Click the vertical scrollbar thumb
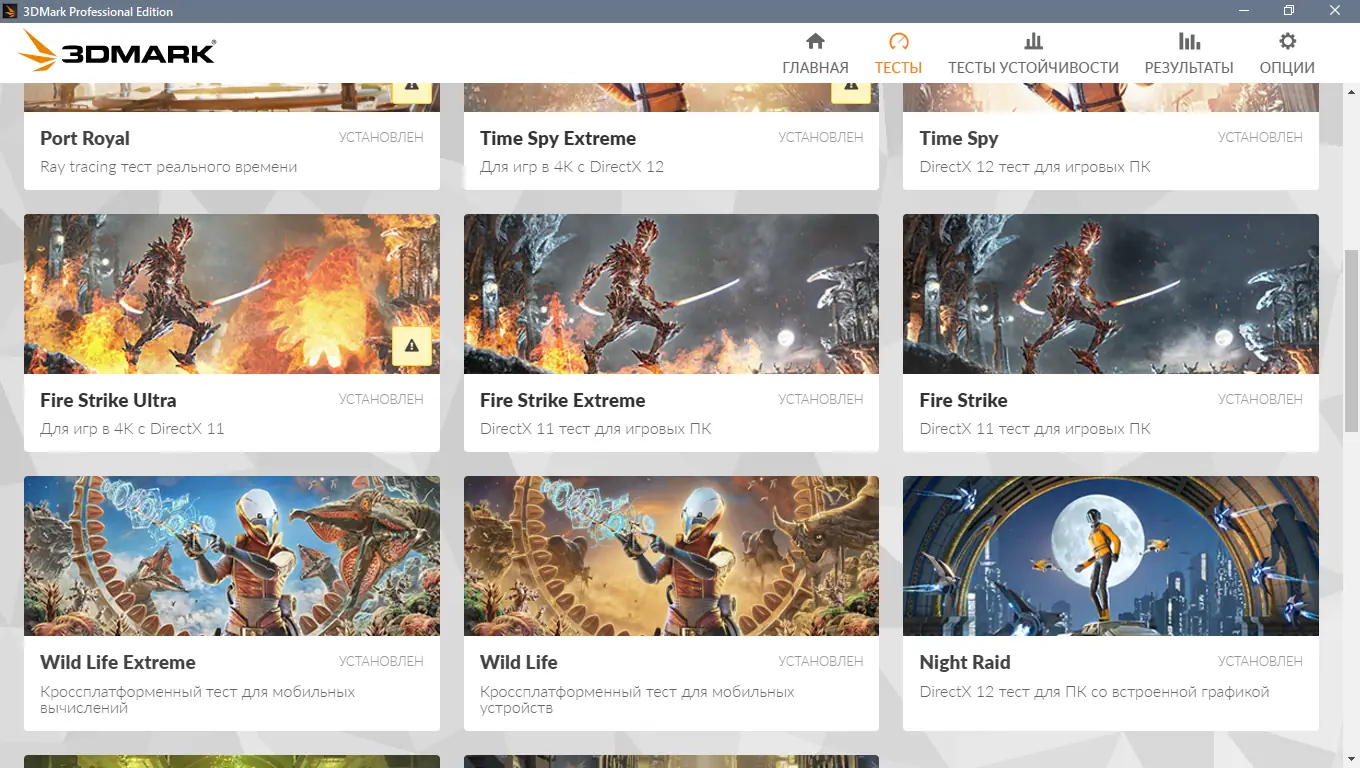Screen dimensions: 1360x768 tap(1351, 342)
